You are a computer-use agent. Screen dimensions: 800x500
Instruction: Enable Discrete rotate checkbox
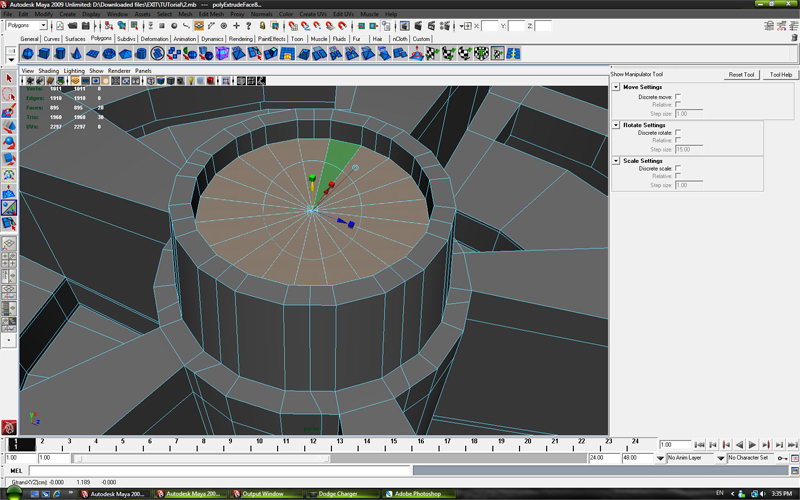pyautogui.click(x=678, y=132)
